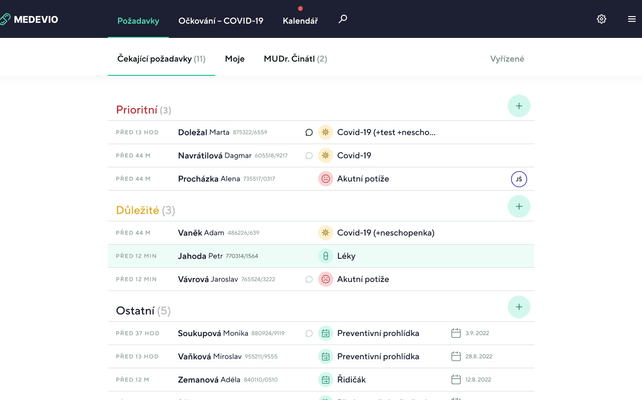The image size is (642, 400).
Task: Open the Kalendář tab
Action: click(x=301, y=20)
